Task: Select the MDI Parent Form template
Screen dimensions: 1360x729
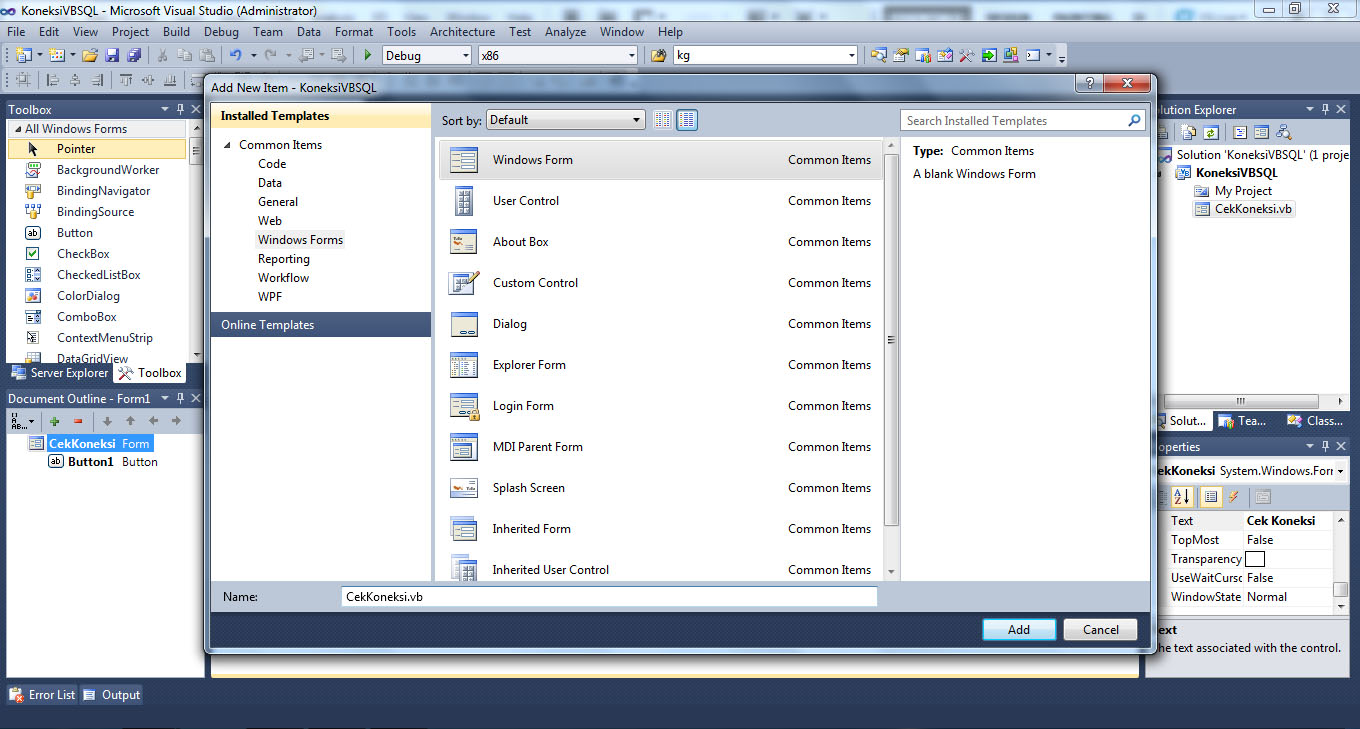Action: (660, 447)
